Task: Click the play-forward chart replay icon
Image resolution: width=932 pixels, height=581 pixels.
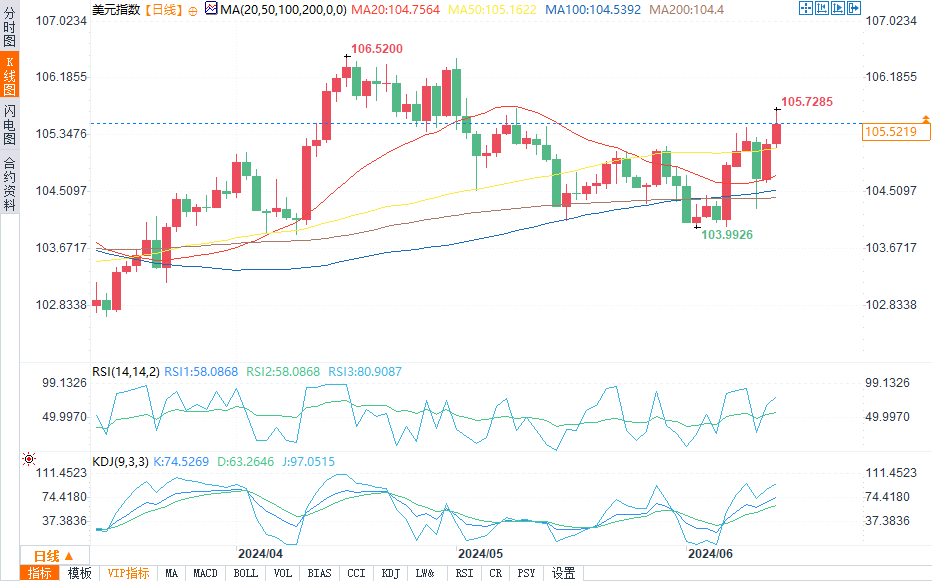Action: coord(838,8)
